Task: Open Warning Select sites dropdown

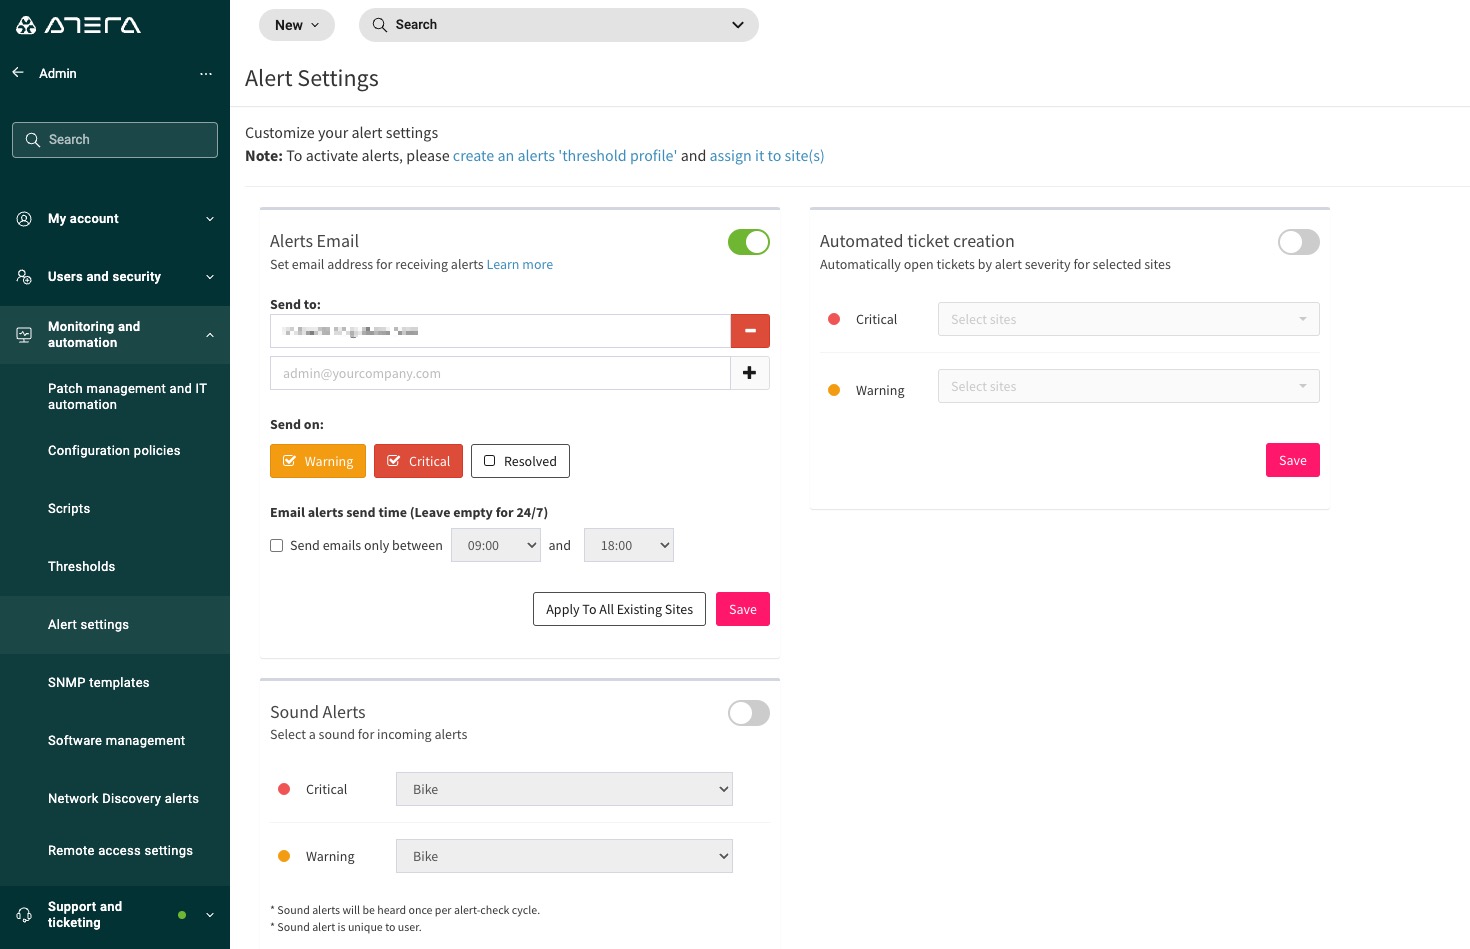Action: 1129,386
